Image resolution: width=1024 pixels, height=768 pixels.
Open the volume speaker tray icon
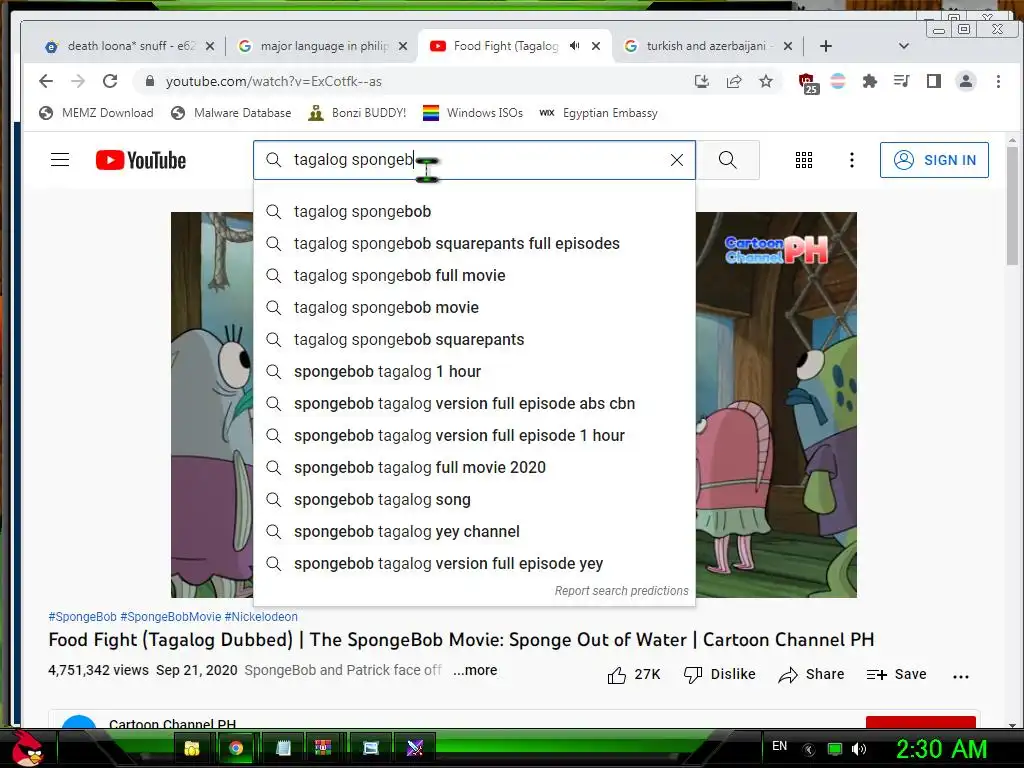point(859,749)
